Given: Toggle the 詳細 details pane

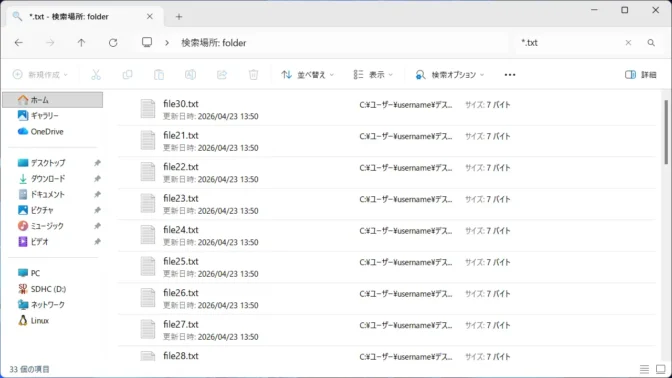Looking at the screenshot, I should (x=641, y=75).
